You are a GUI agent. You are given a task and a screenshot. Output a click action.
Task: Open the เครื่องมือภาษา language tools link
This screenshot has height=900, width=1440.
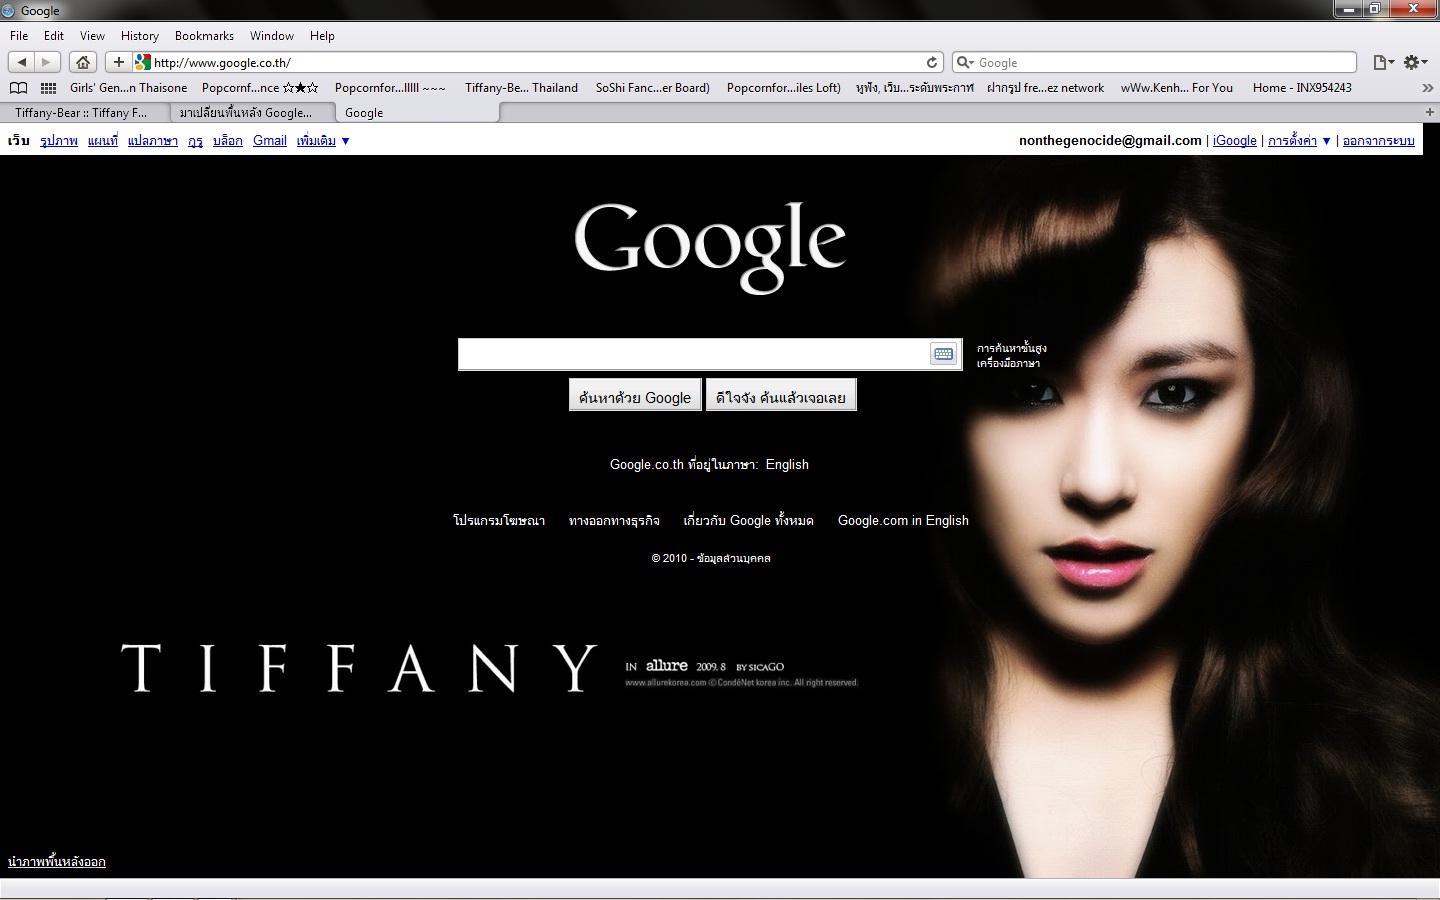click(x=1008, y=363)
